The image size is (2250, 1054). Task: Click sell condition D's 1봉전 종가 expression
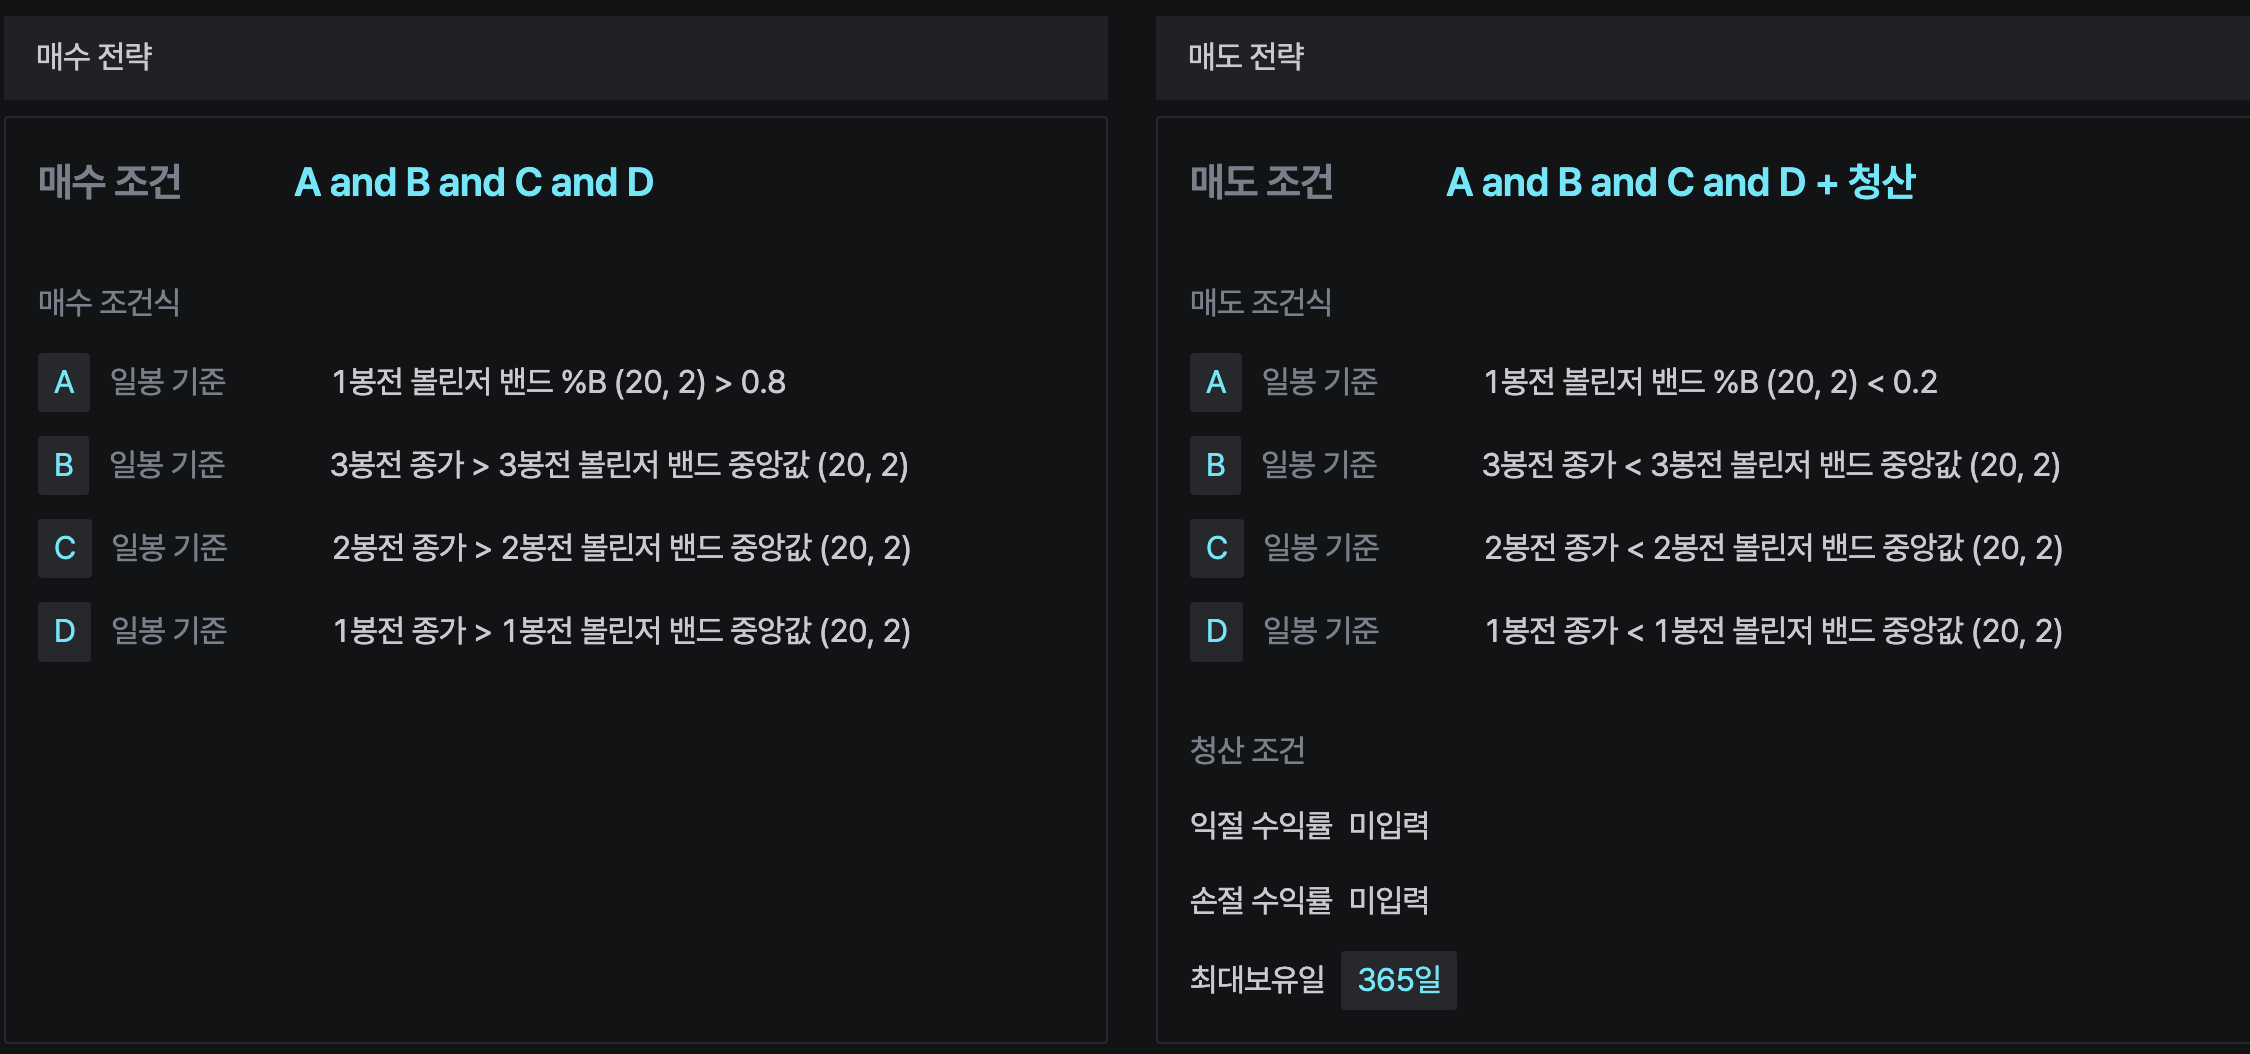pyautogui.click(x=1773, y=631)
